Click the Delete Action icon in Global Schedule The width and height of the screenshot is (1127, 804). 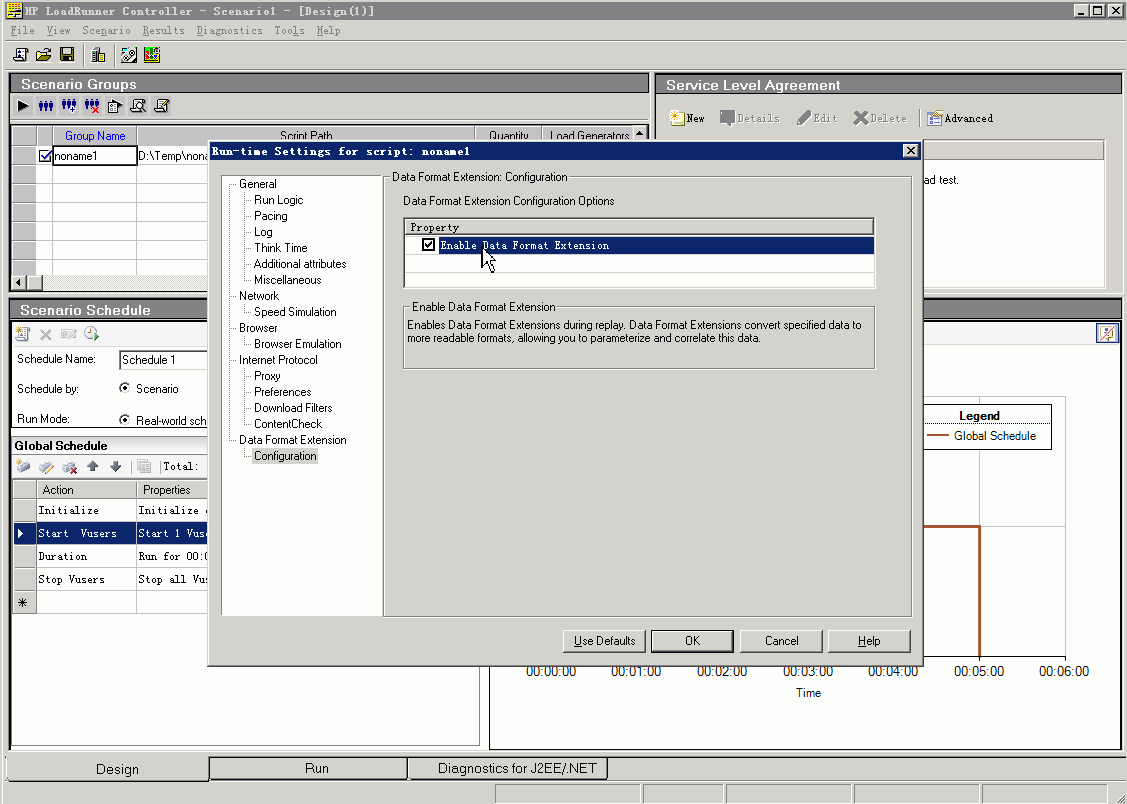70,466
